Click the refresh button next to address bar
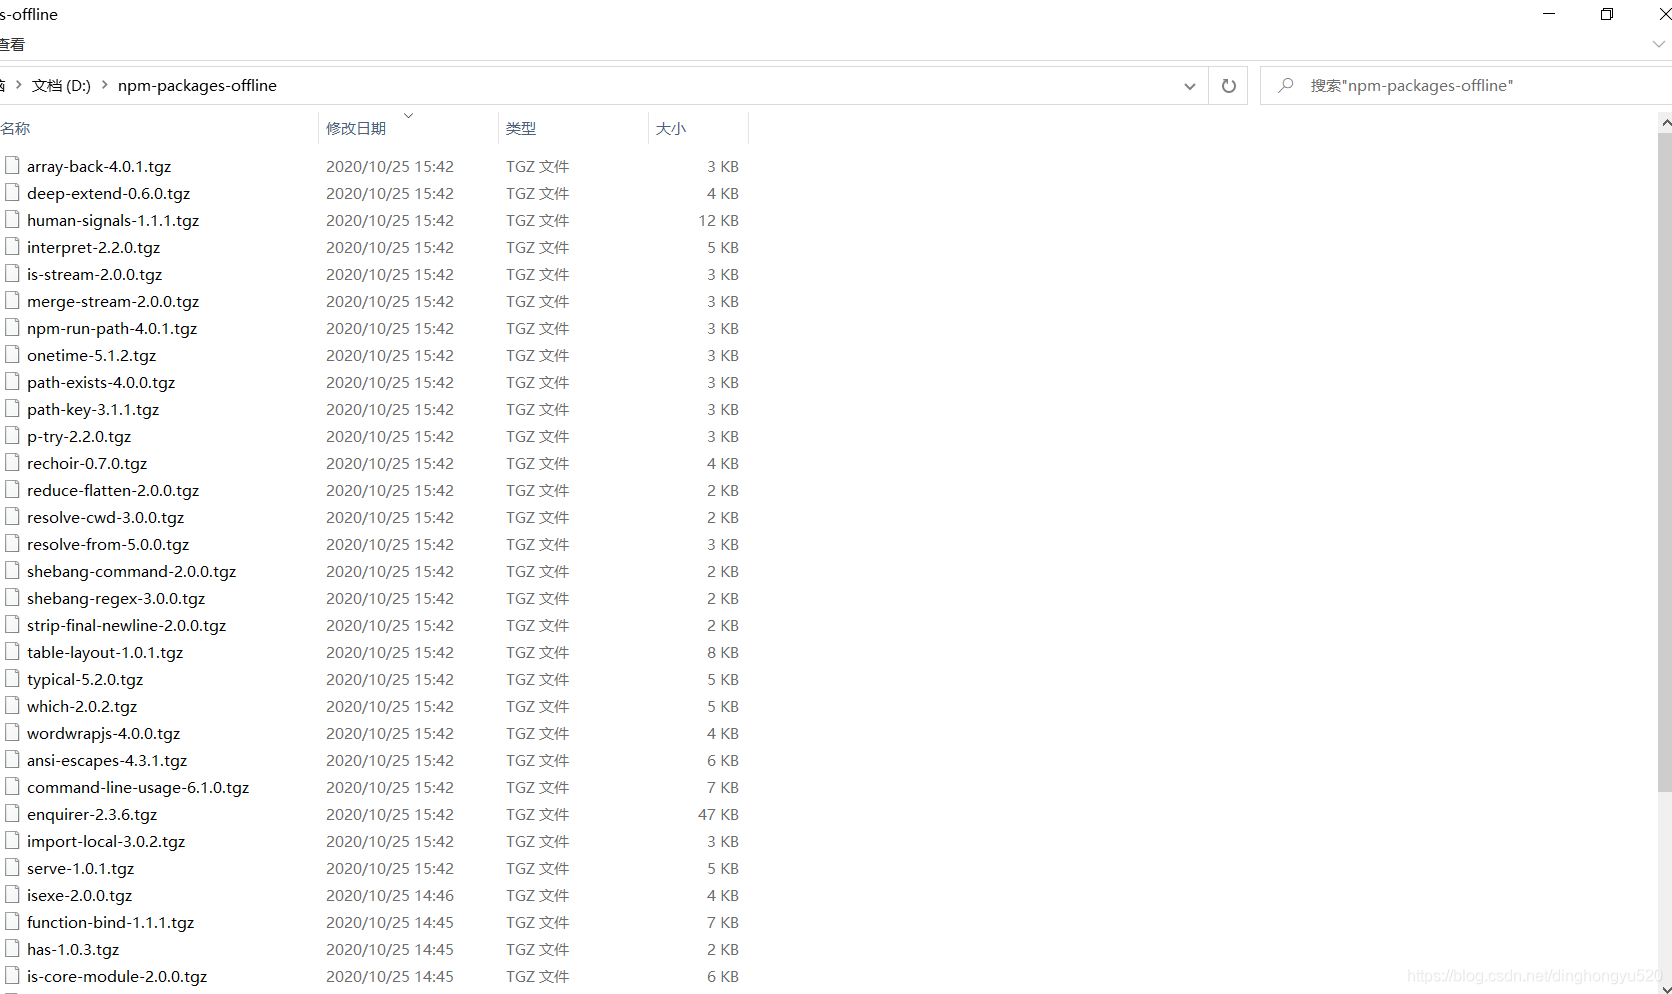1672x994 pixels. (1228, 86)
